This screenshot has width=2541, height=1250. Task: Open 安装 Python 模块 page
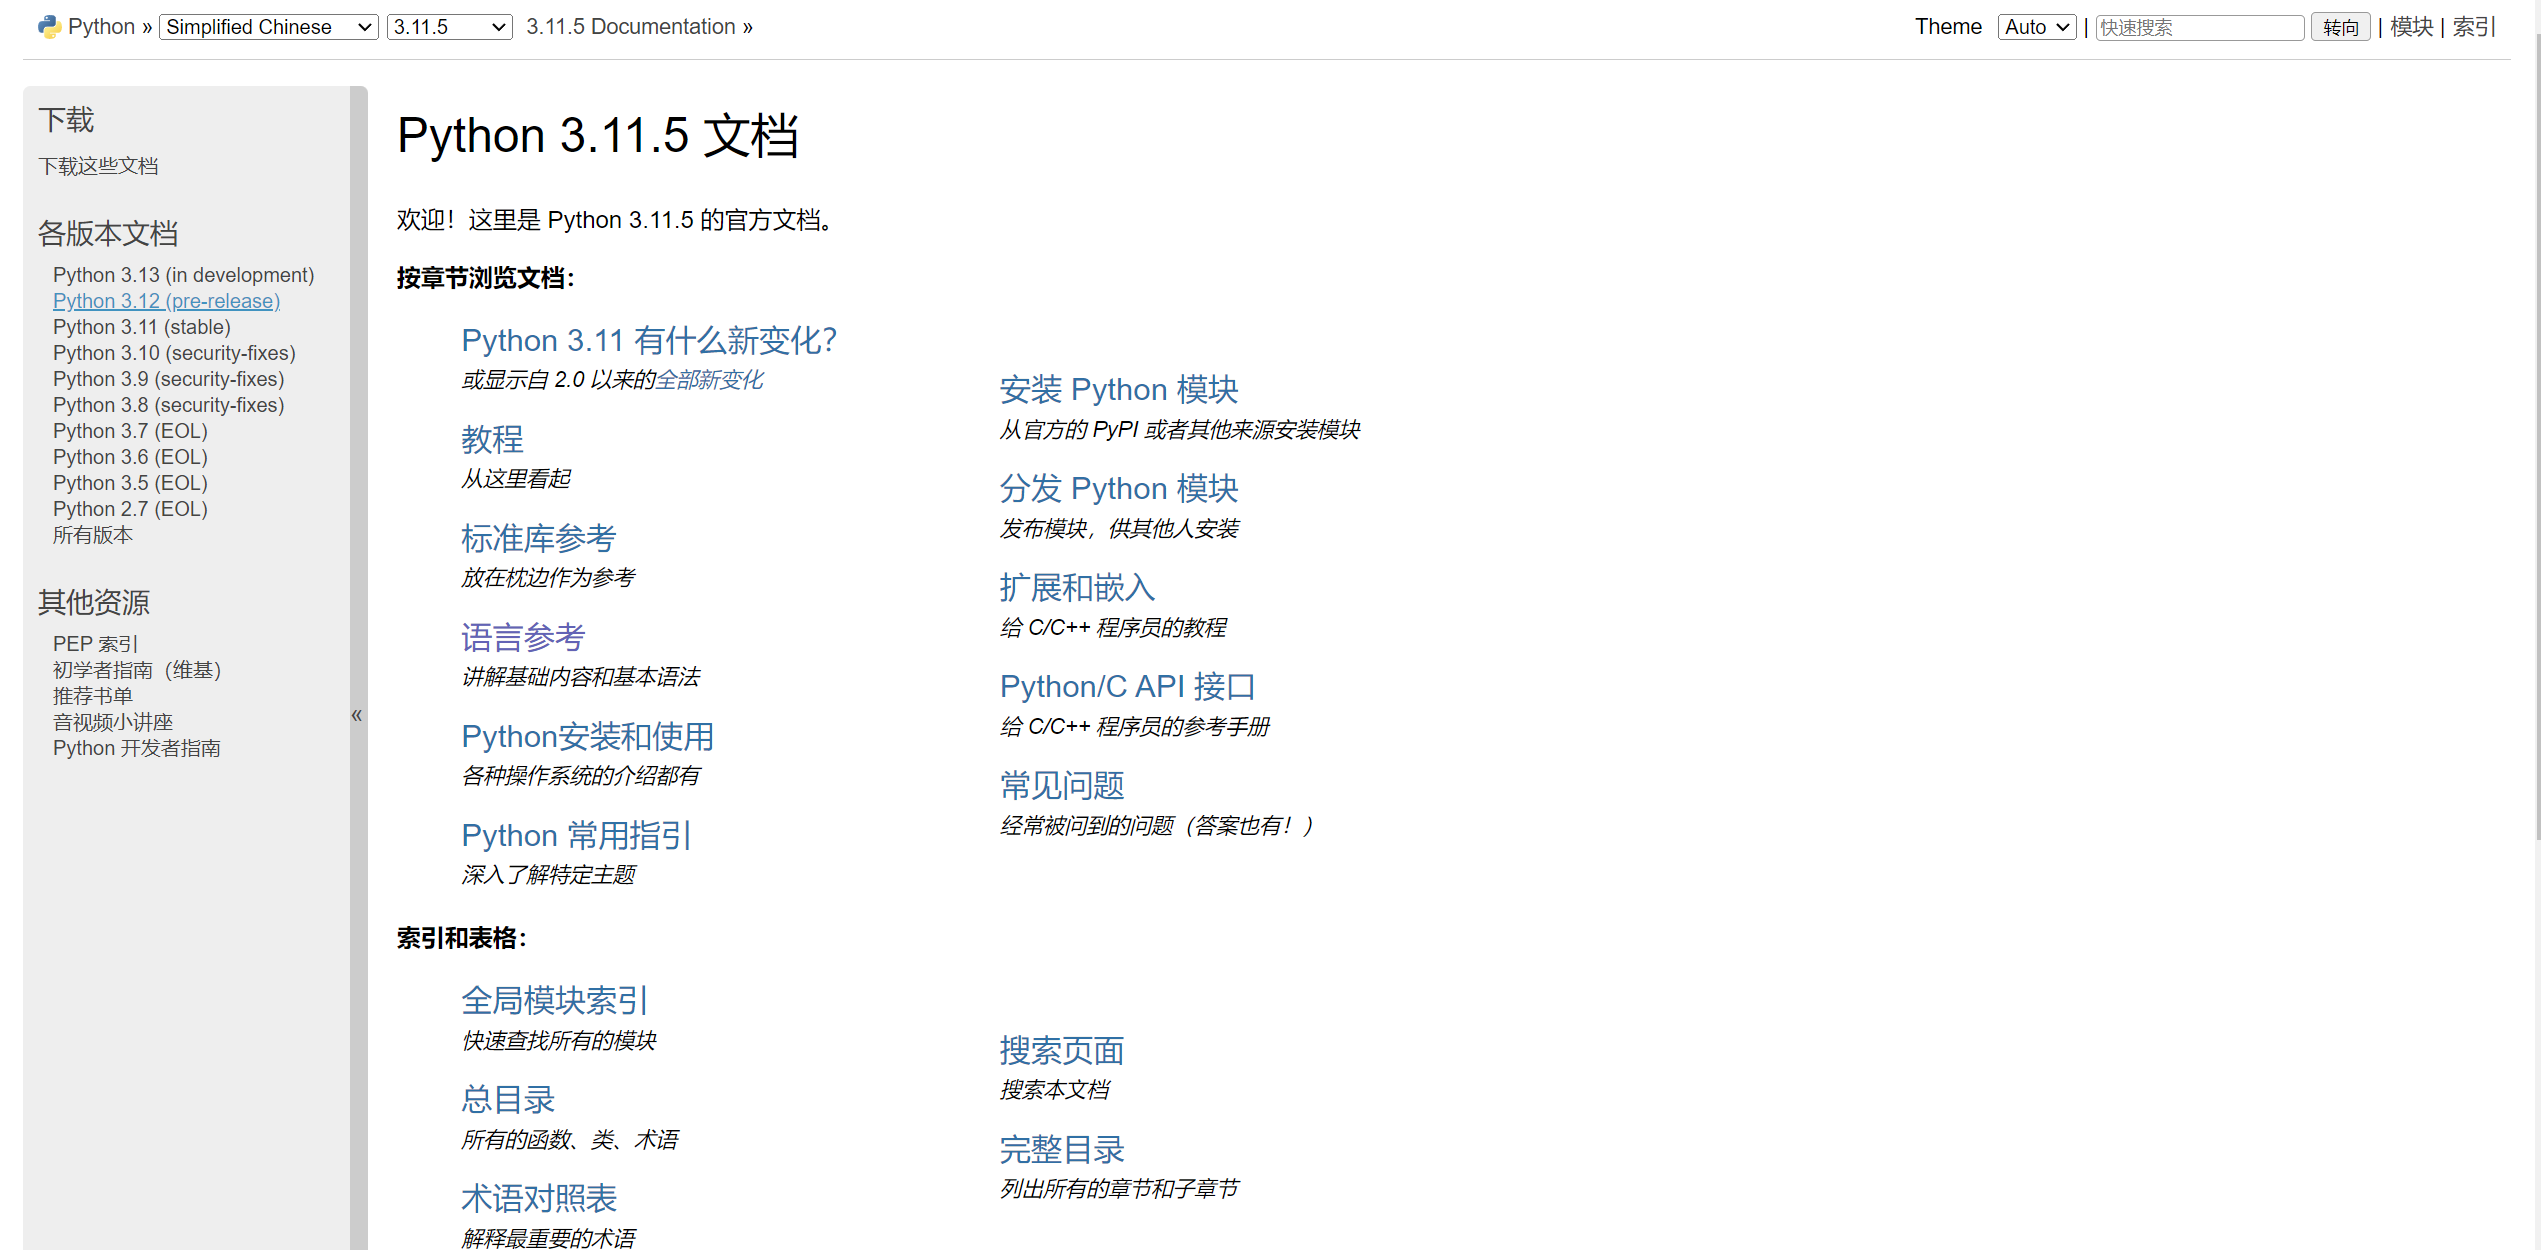click(x=1118, y=389)
